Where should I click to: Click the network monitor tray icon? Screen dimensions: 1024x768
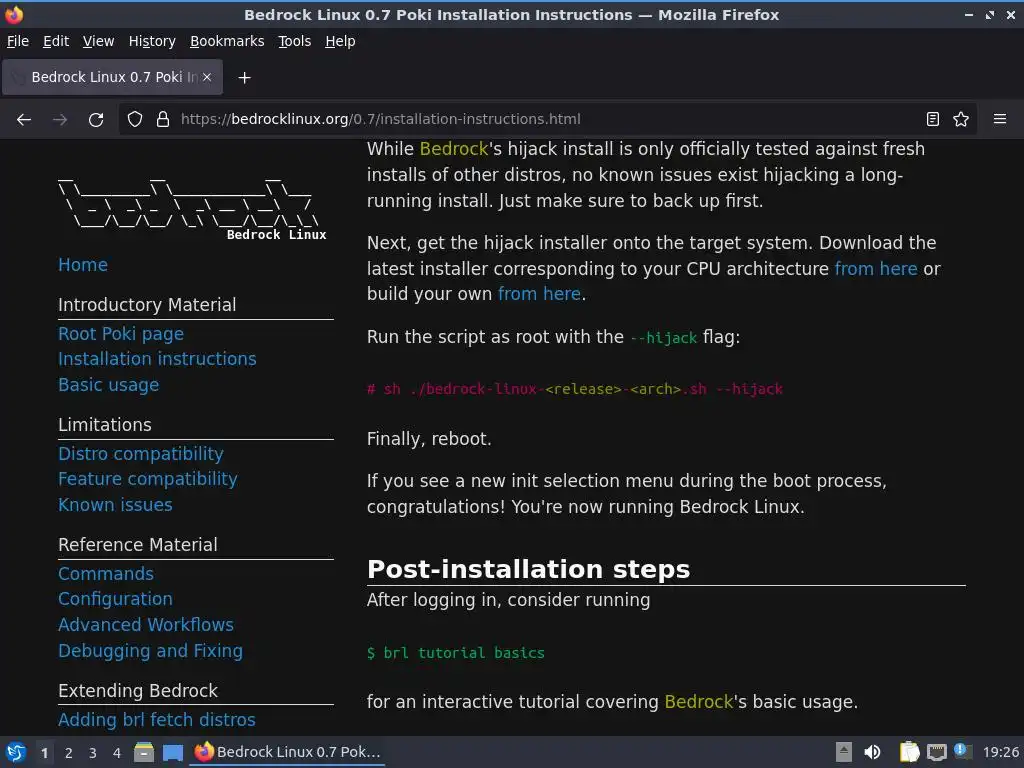936,752
